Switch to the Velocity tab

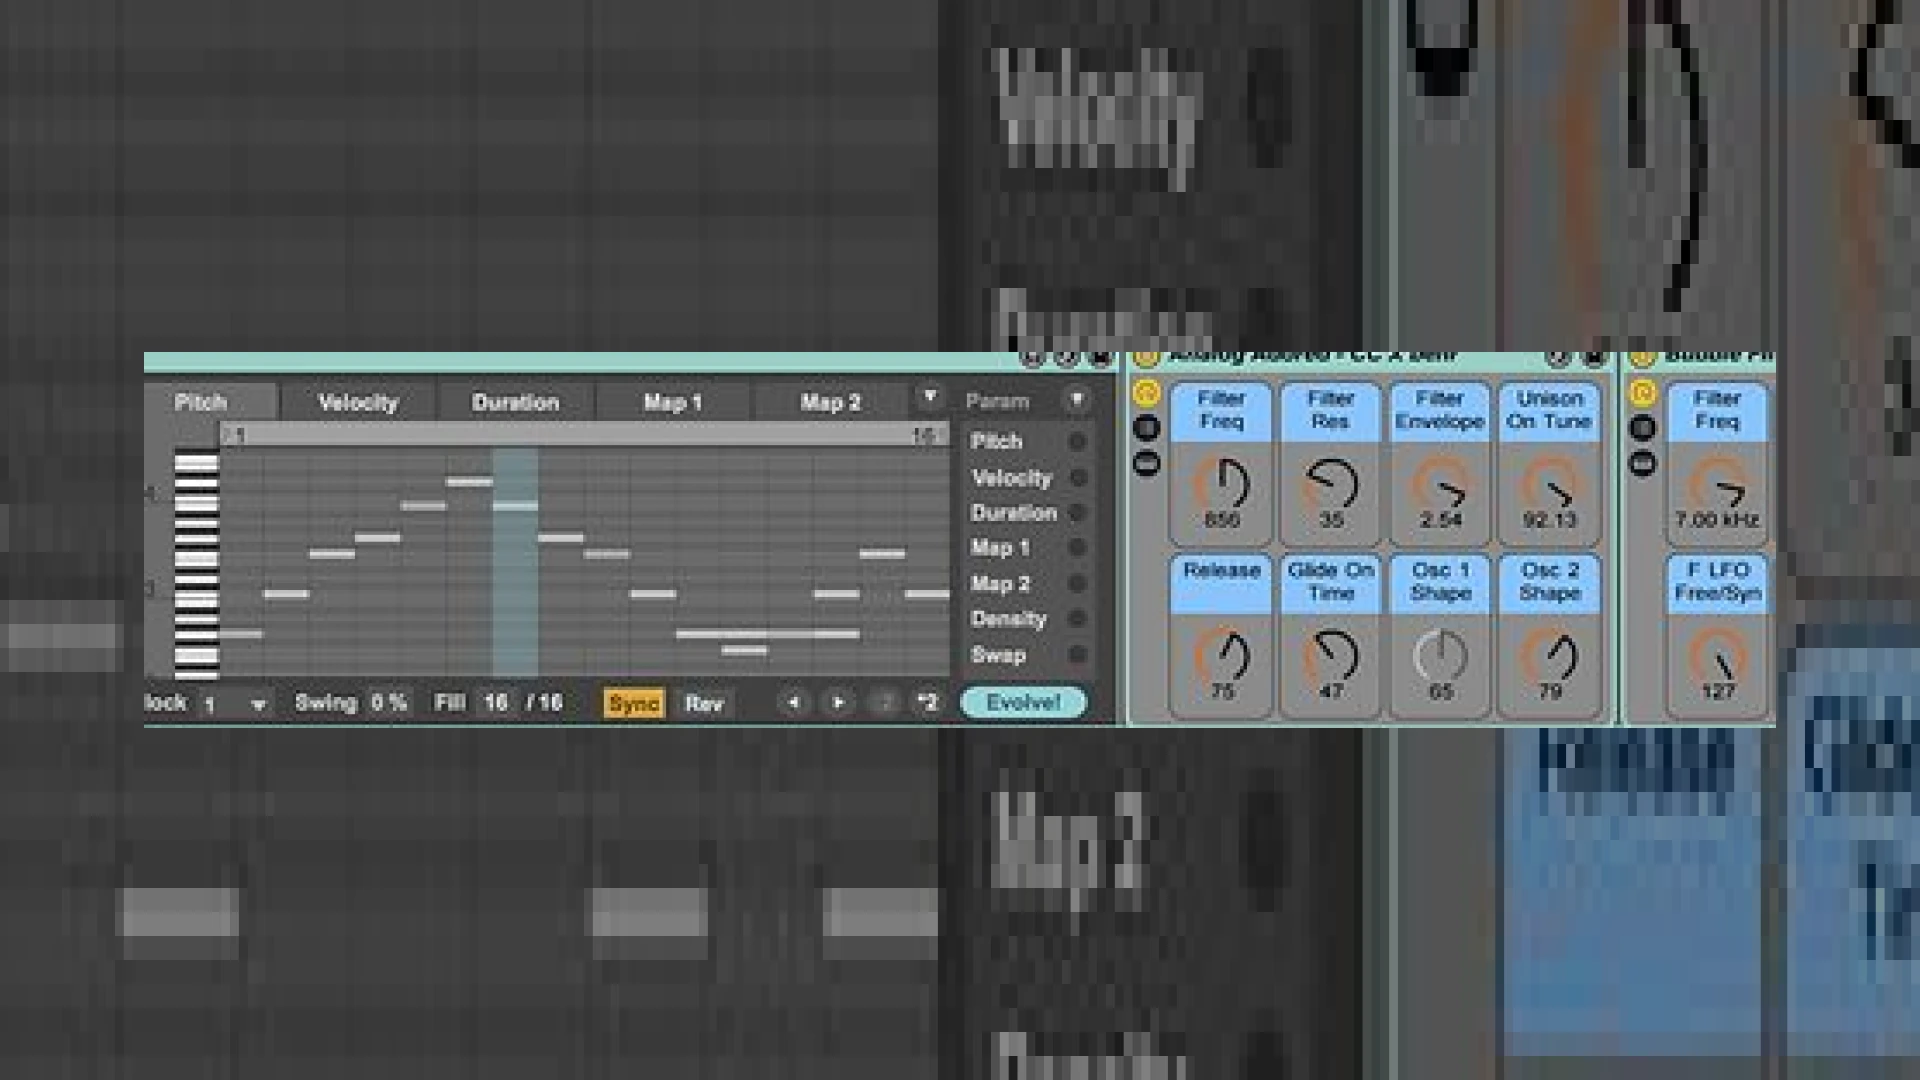click(x=358, y=402)
